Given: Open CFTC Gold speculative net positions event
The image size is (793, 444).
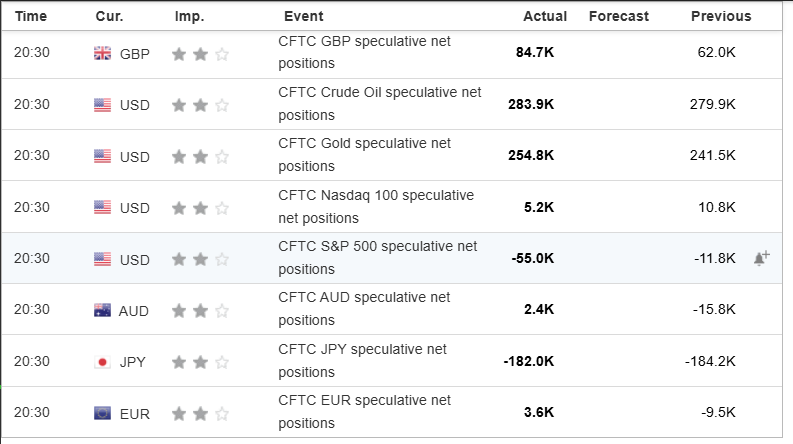Looking at the screenshot, I should [x=365, y=155].
